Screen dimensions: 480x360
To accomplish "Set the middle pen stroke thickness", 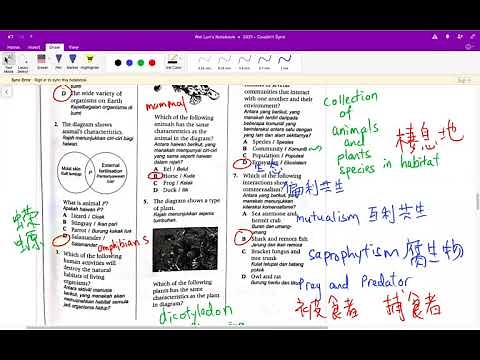I will (x=244, y=62).
